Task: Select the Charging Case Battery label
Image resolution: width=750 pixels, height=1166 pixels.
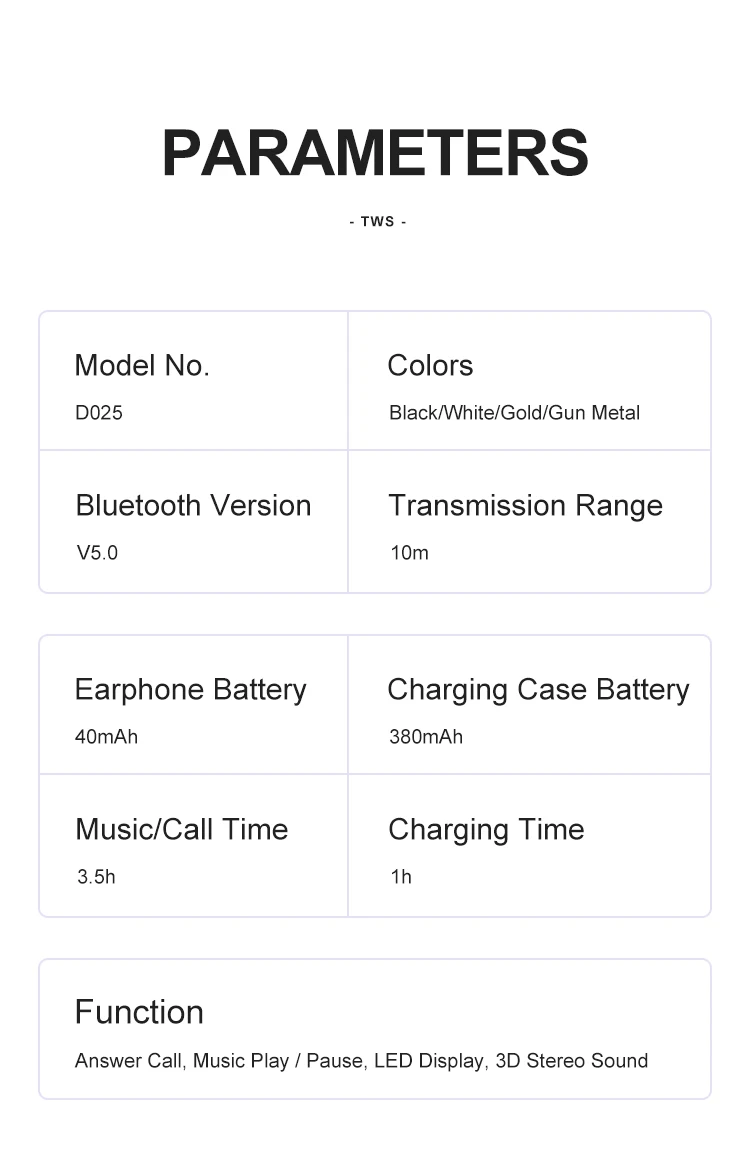Action: point(539,690)
